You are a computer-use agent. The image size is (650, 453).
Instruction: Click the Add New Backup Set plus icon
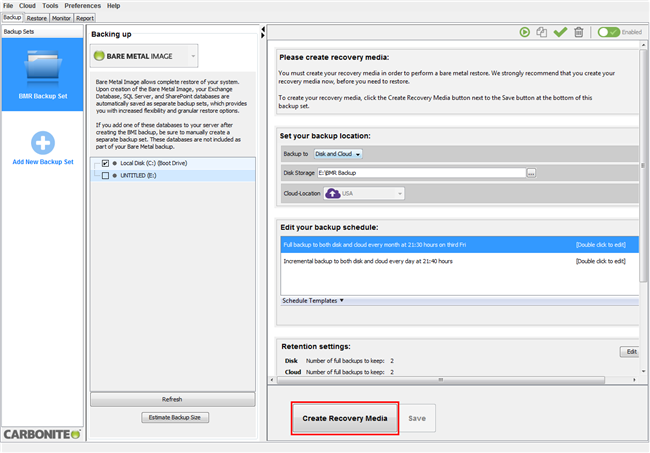[x=42, y=143]
